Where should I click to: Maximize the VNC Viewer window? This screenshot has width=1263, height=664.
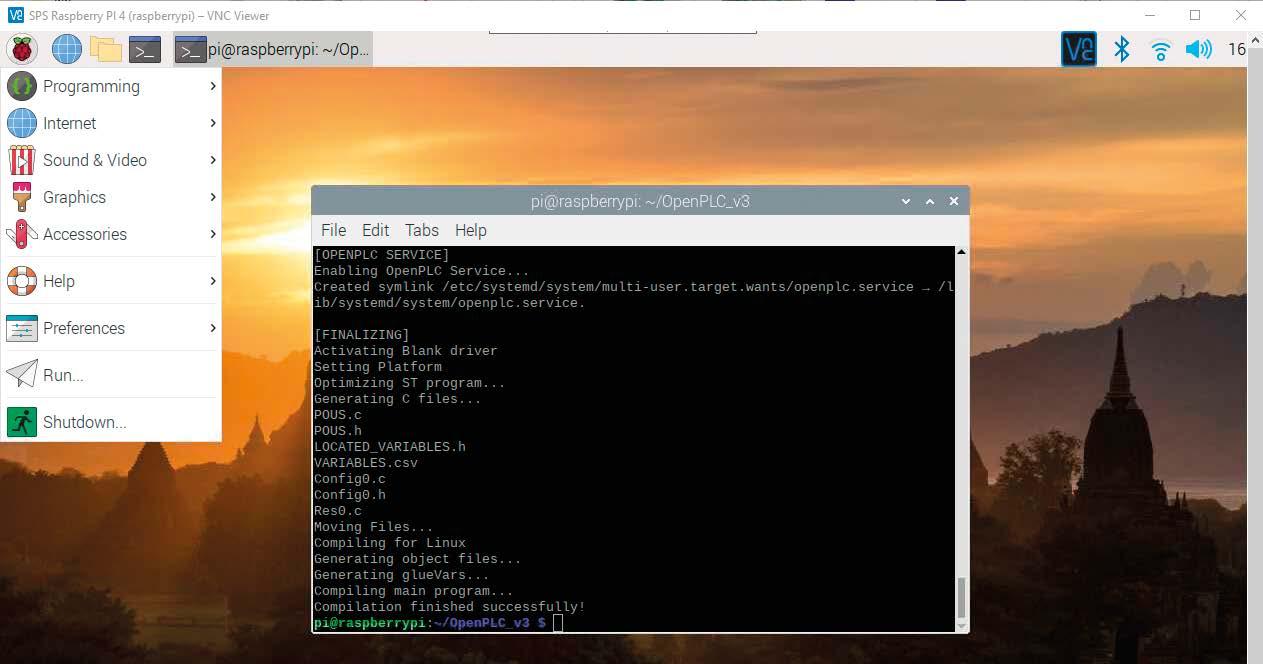click(1195, 15)
